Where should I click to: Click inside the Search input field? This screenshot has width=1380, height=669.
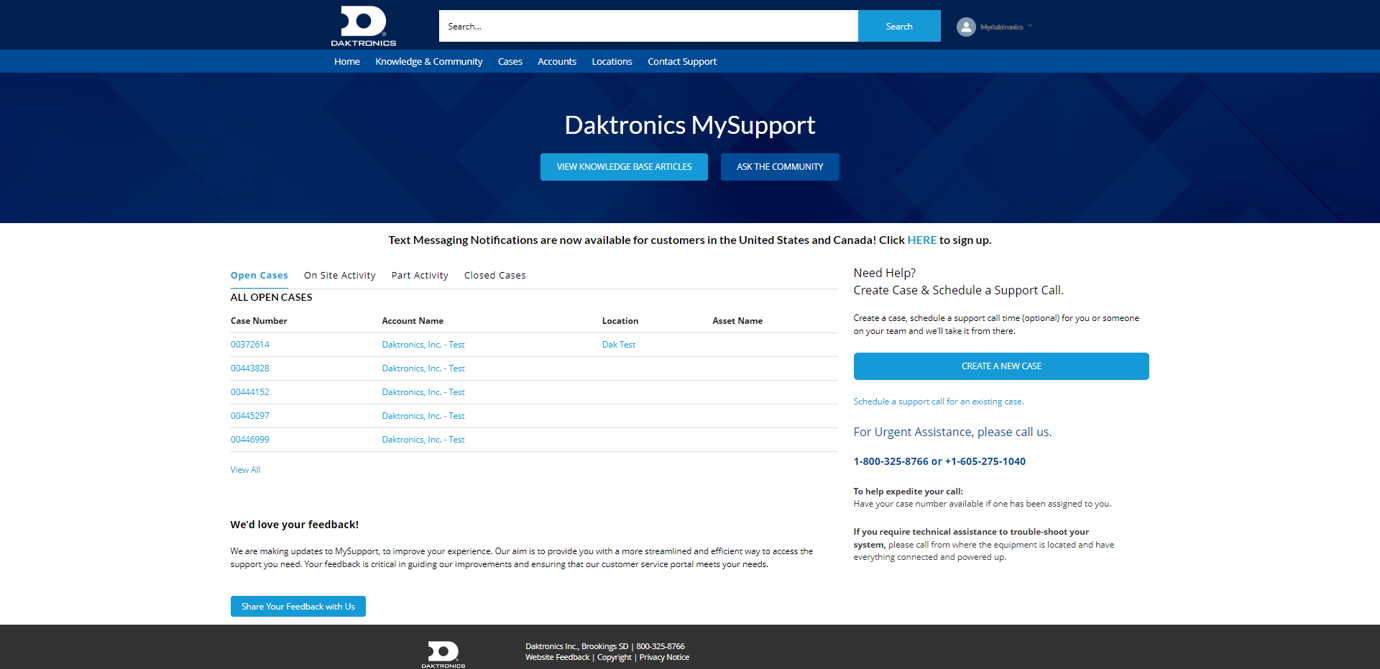point(647,25)
